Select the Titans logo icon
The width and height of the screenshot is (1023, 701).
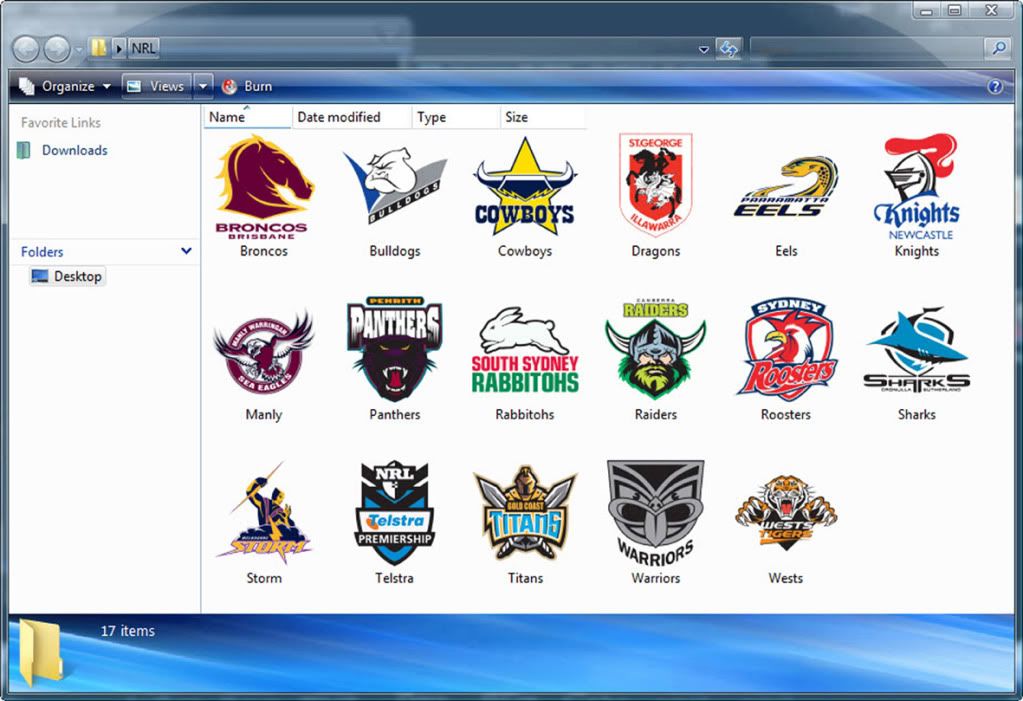pyautogui.click(x=525, y=513)
